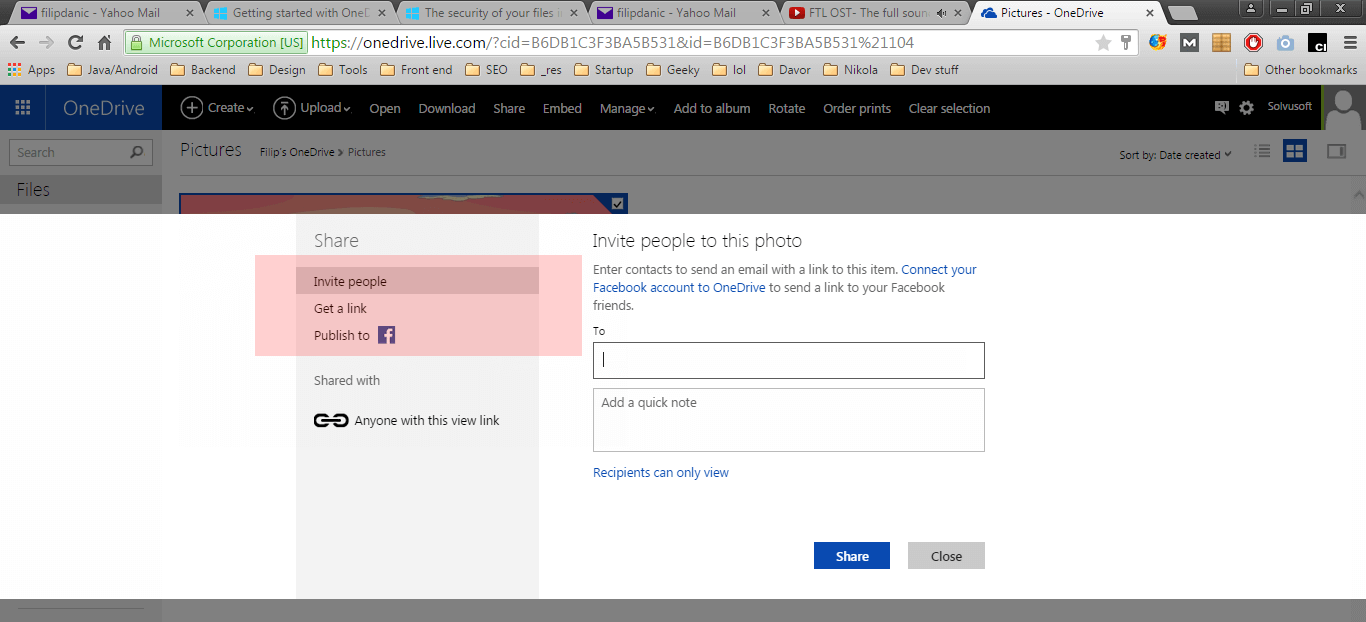Click Rotate in the command bar
This screenshot has width=1366, height=622.
point(787,108)
